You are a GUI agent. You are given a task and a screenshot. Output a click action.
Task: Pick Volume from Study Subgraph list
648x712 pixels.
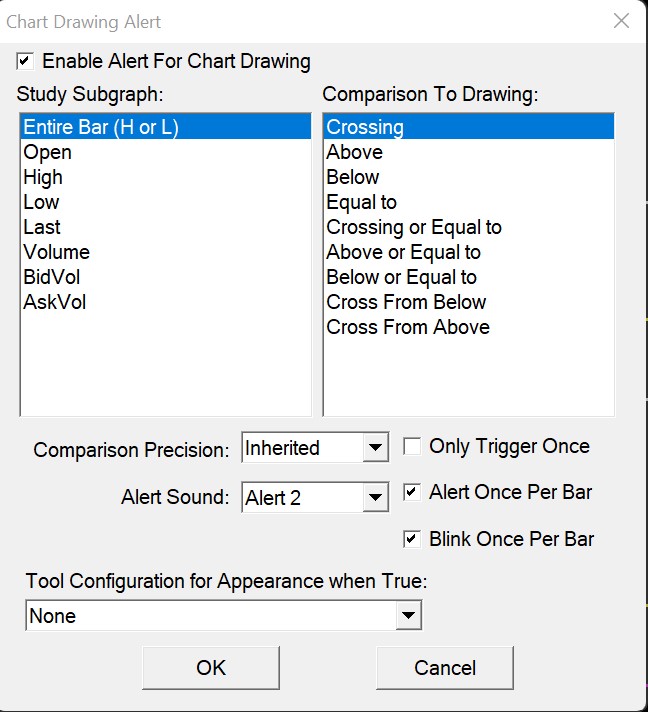click(166, 252)
